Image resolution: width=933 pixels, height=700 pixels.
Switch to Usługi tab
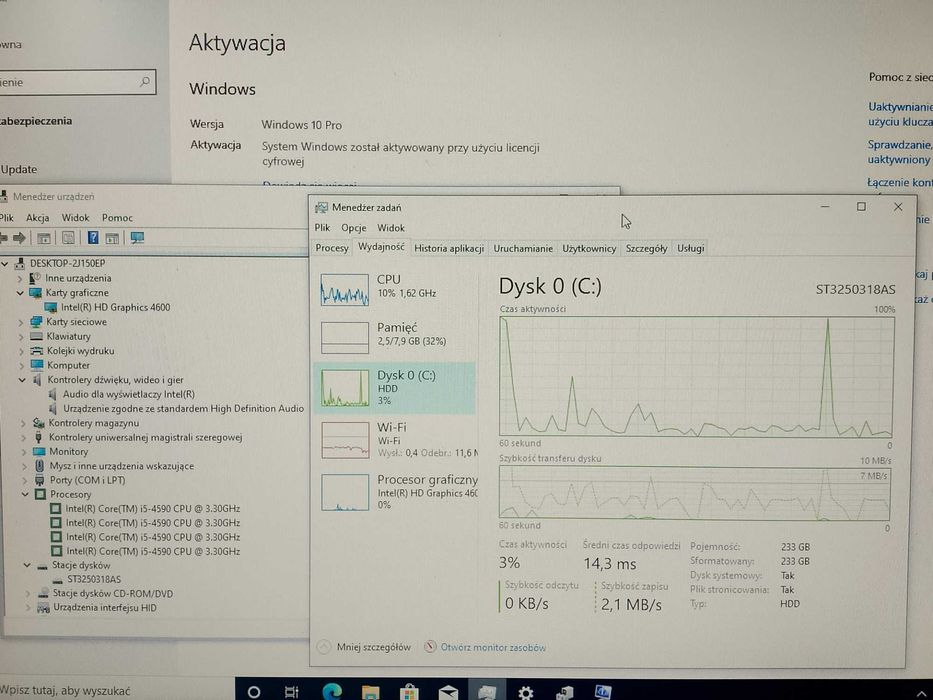click(690, 248)
